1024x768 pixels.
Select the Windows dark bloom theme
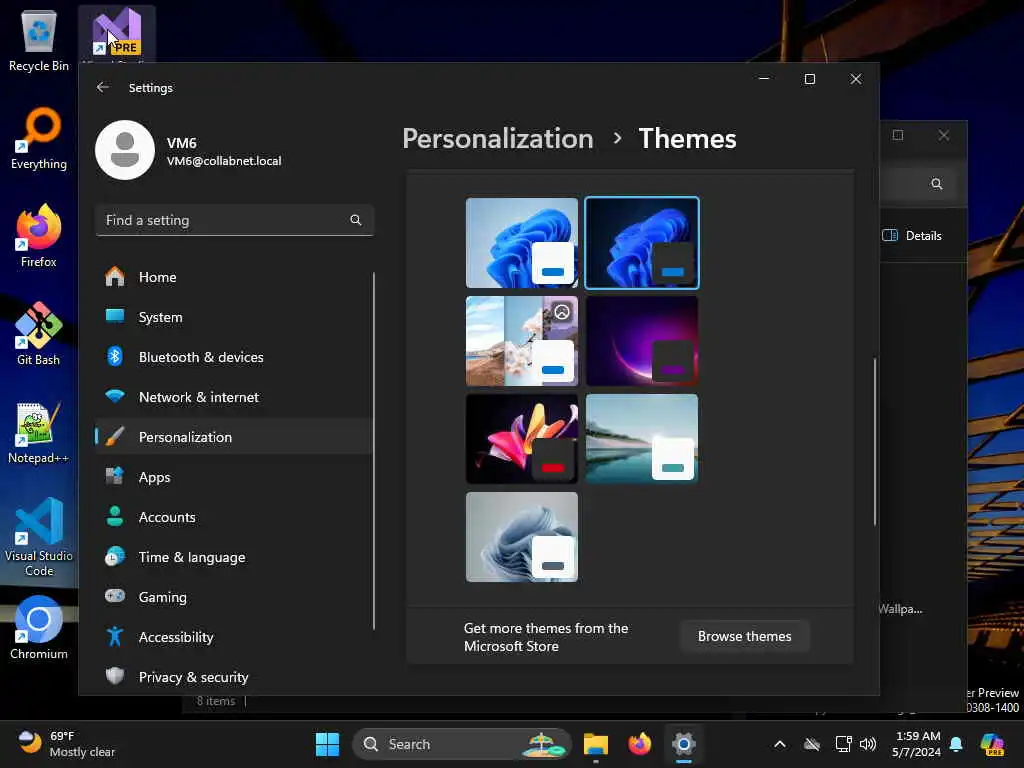642,243
